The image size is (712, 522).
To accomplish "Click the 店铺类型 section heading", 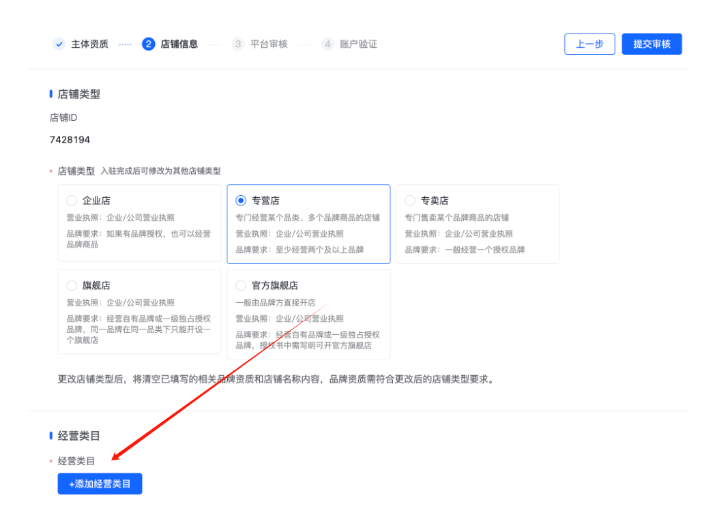I will (x=78, y=94).
